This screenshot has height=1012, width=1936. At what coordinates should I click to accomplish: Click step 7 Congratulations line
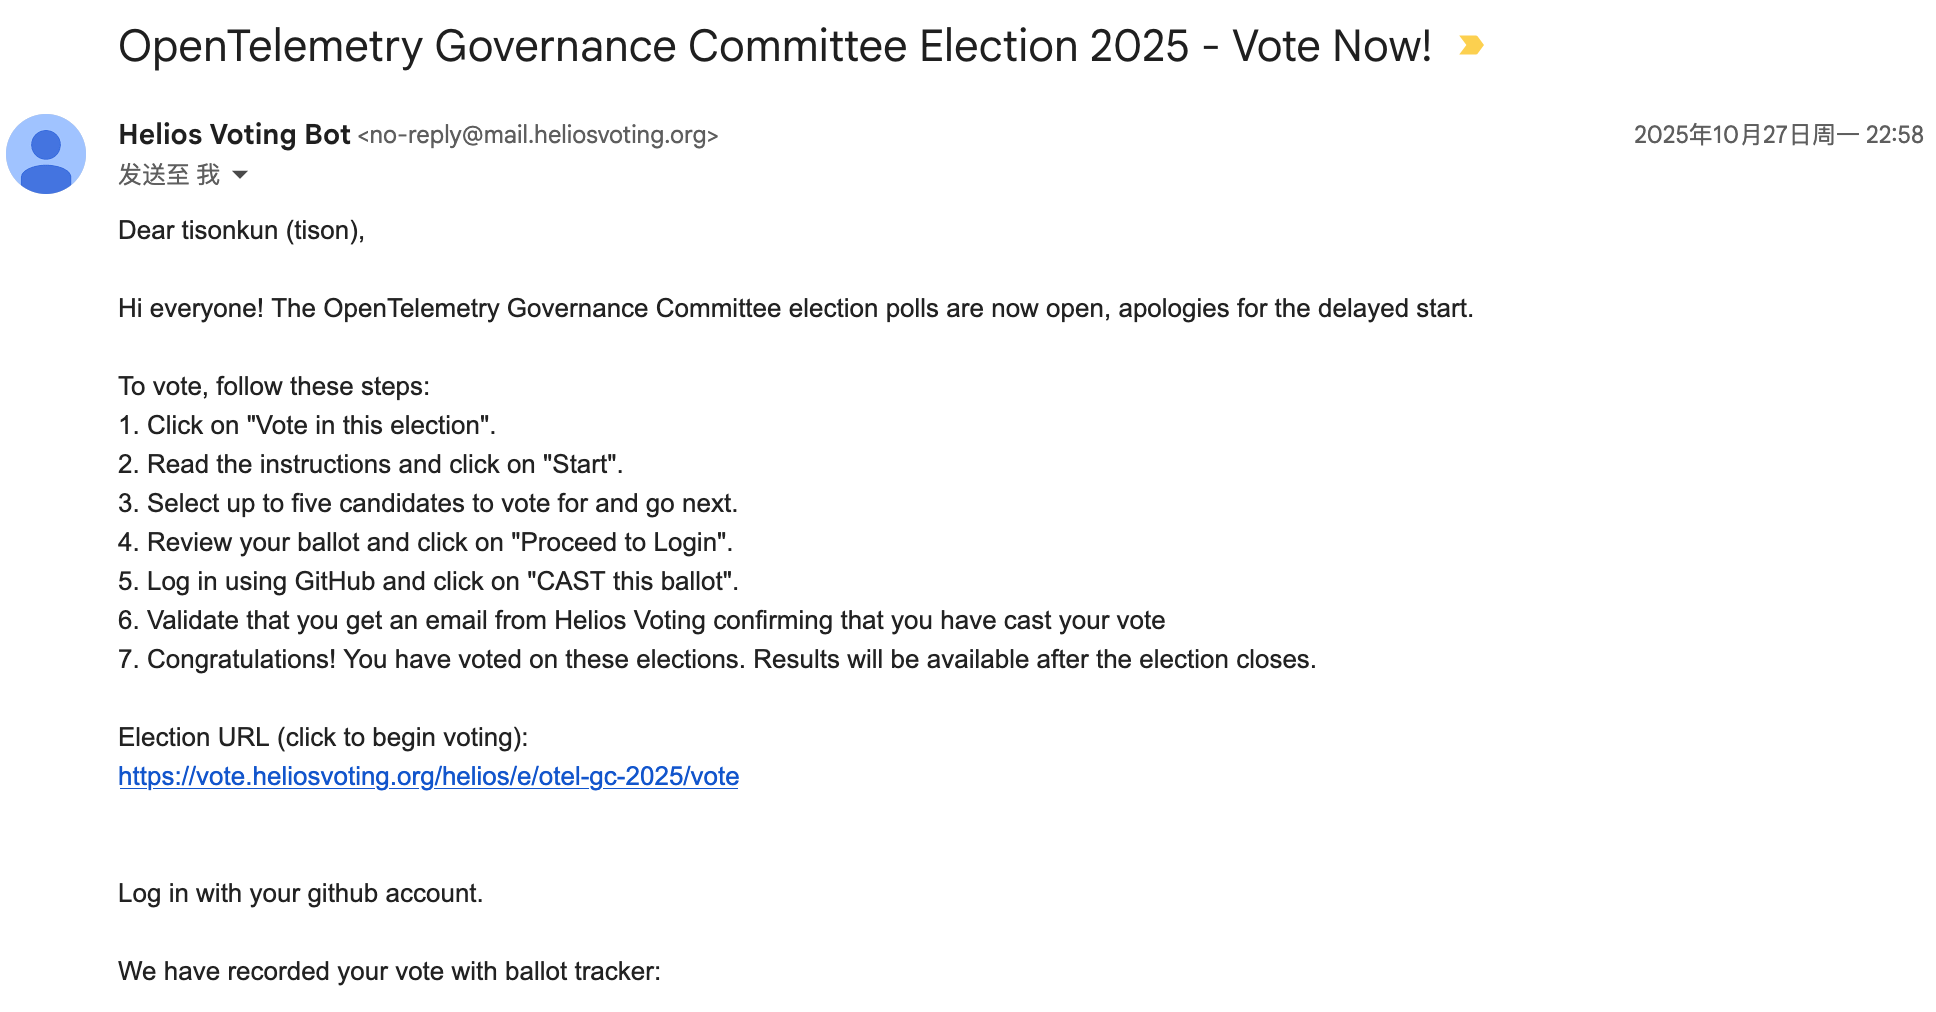(x=717, y=659)
